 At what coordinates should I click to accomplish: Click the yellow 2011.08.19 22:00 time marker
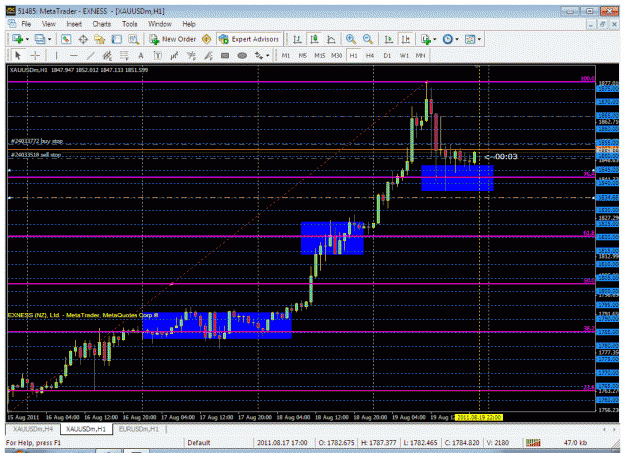[479, 418]
